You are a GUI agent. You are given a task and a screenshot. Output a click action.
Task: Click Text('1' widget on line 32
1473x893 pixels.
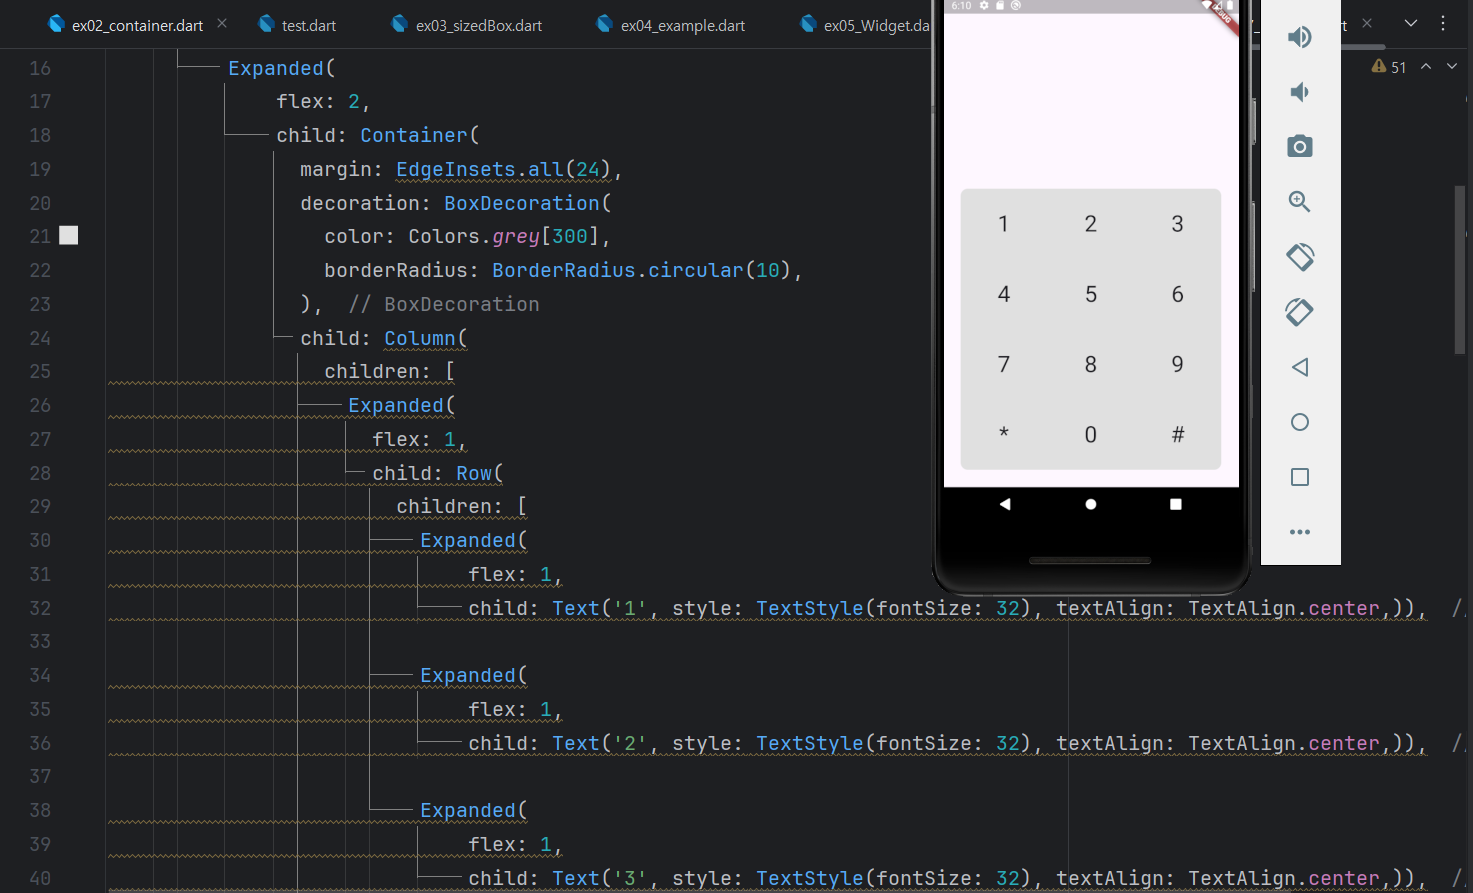tap(600, 608)
